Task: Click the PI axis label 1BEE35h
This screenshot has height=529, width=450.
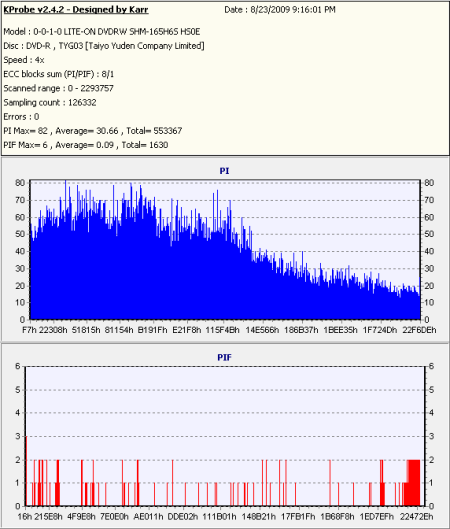Action: (x=340, y=330)
